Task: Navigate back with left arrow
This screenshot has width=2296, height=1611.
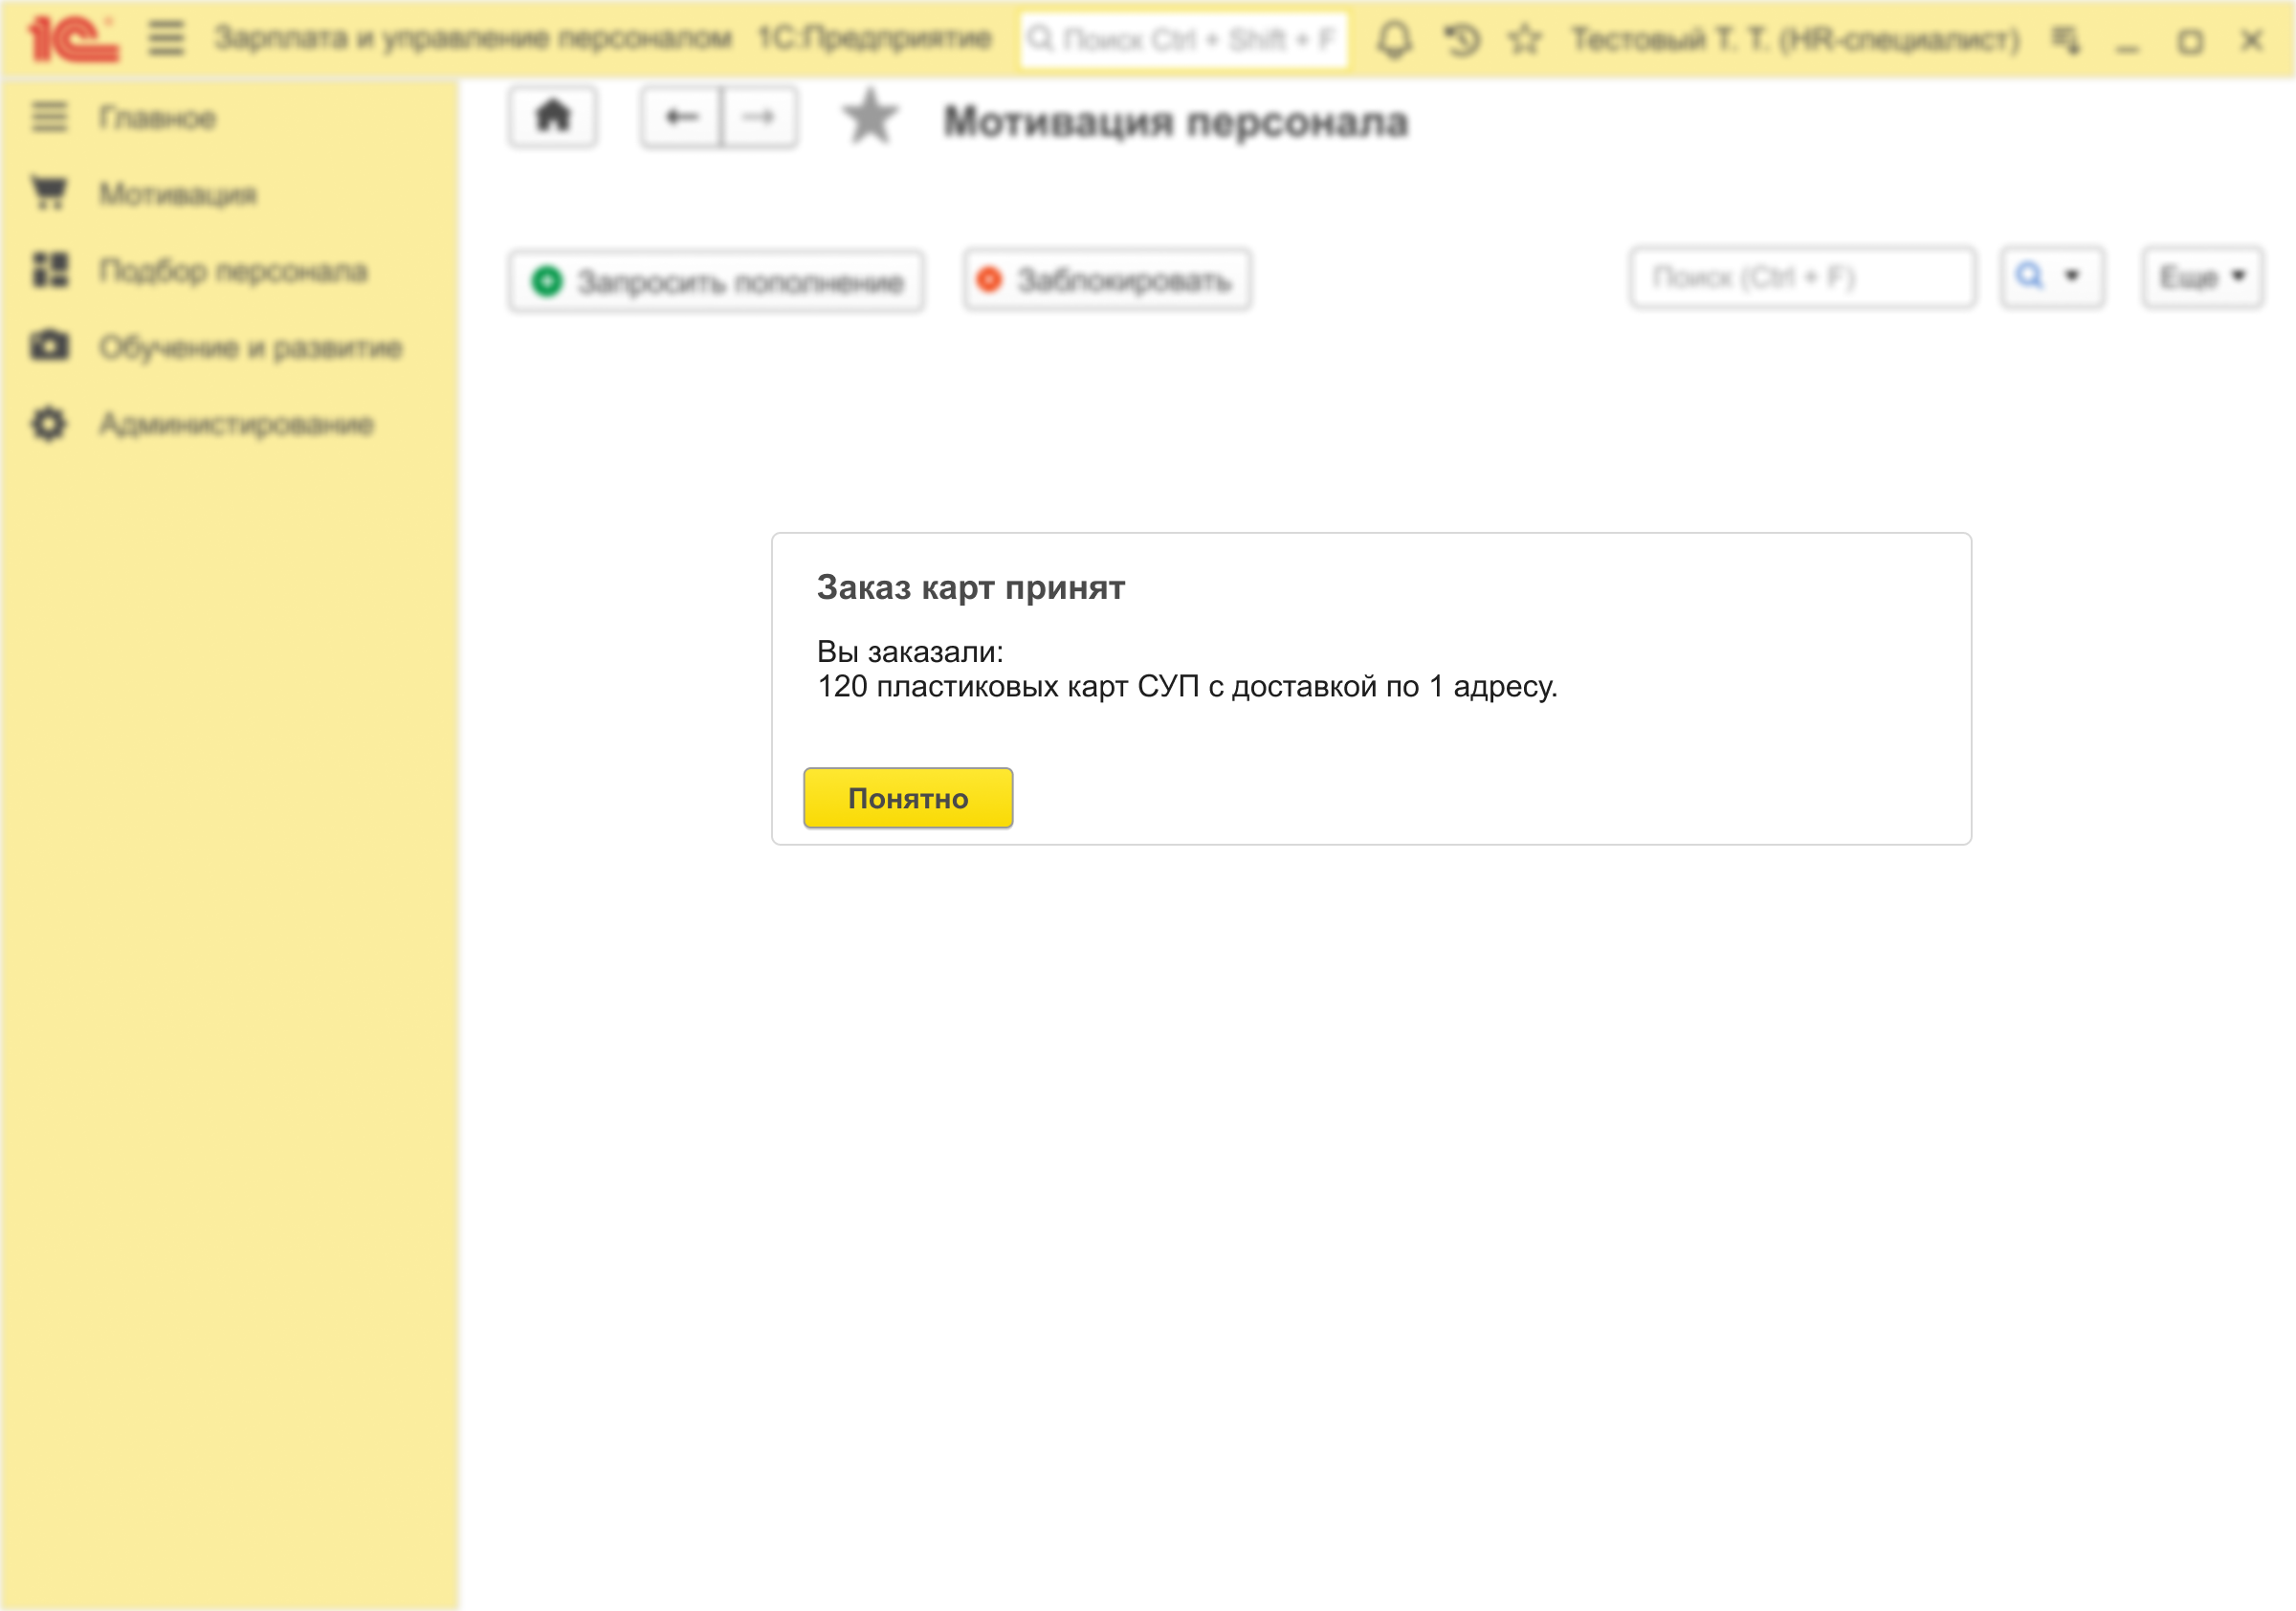Action: click(681, 117)
